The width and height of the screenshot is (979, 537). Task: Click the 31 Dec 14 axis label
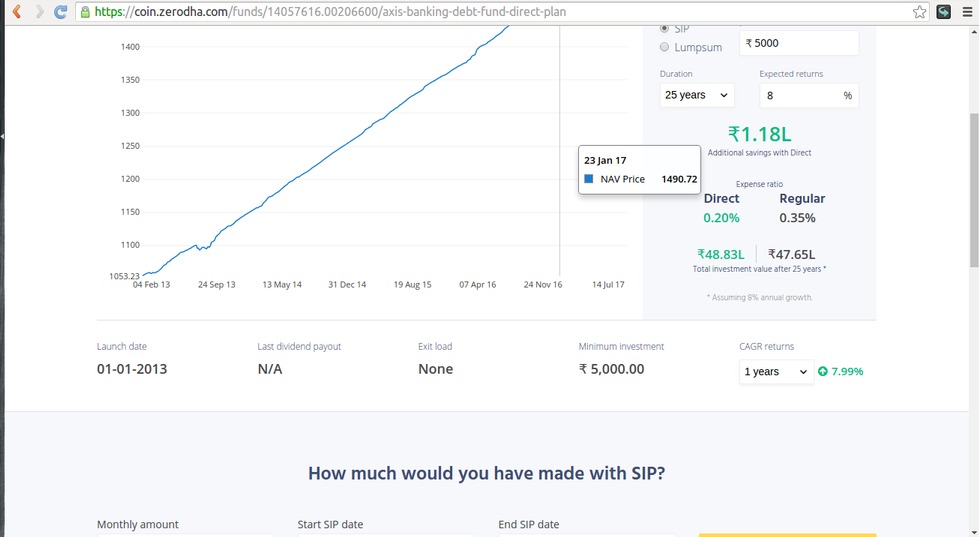[347, 285]
